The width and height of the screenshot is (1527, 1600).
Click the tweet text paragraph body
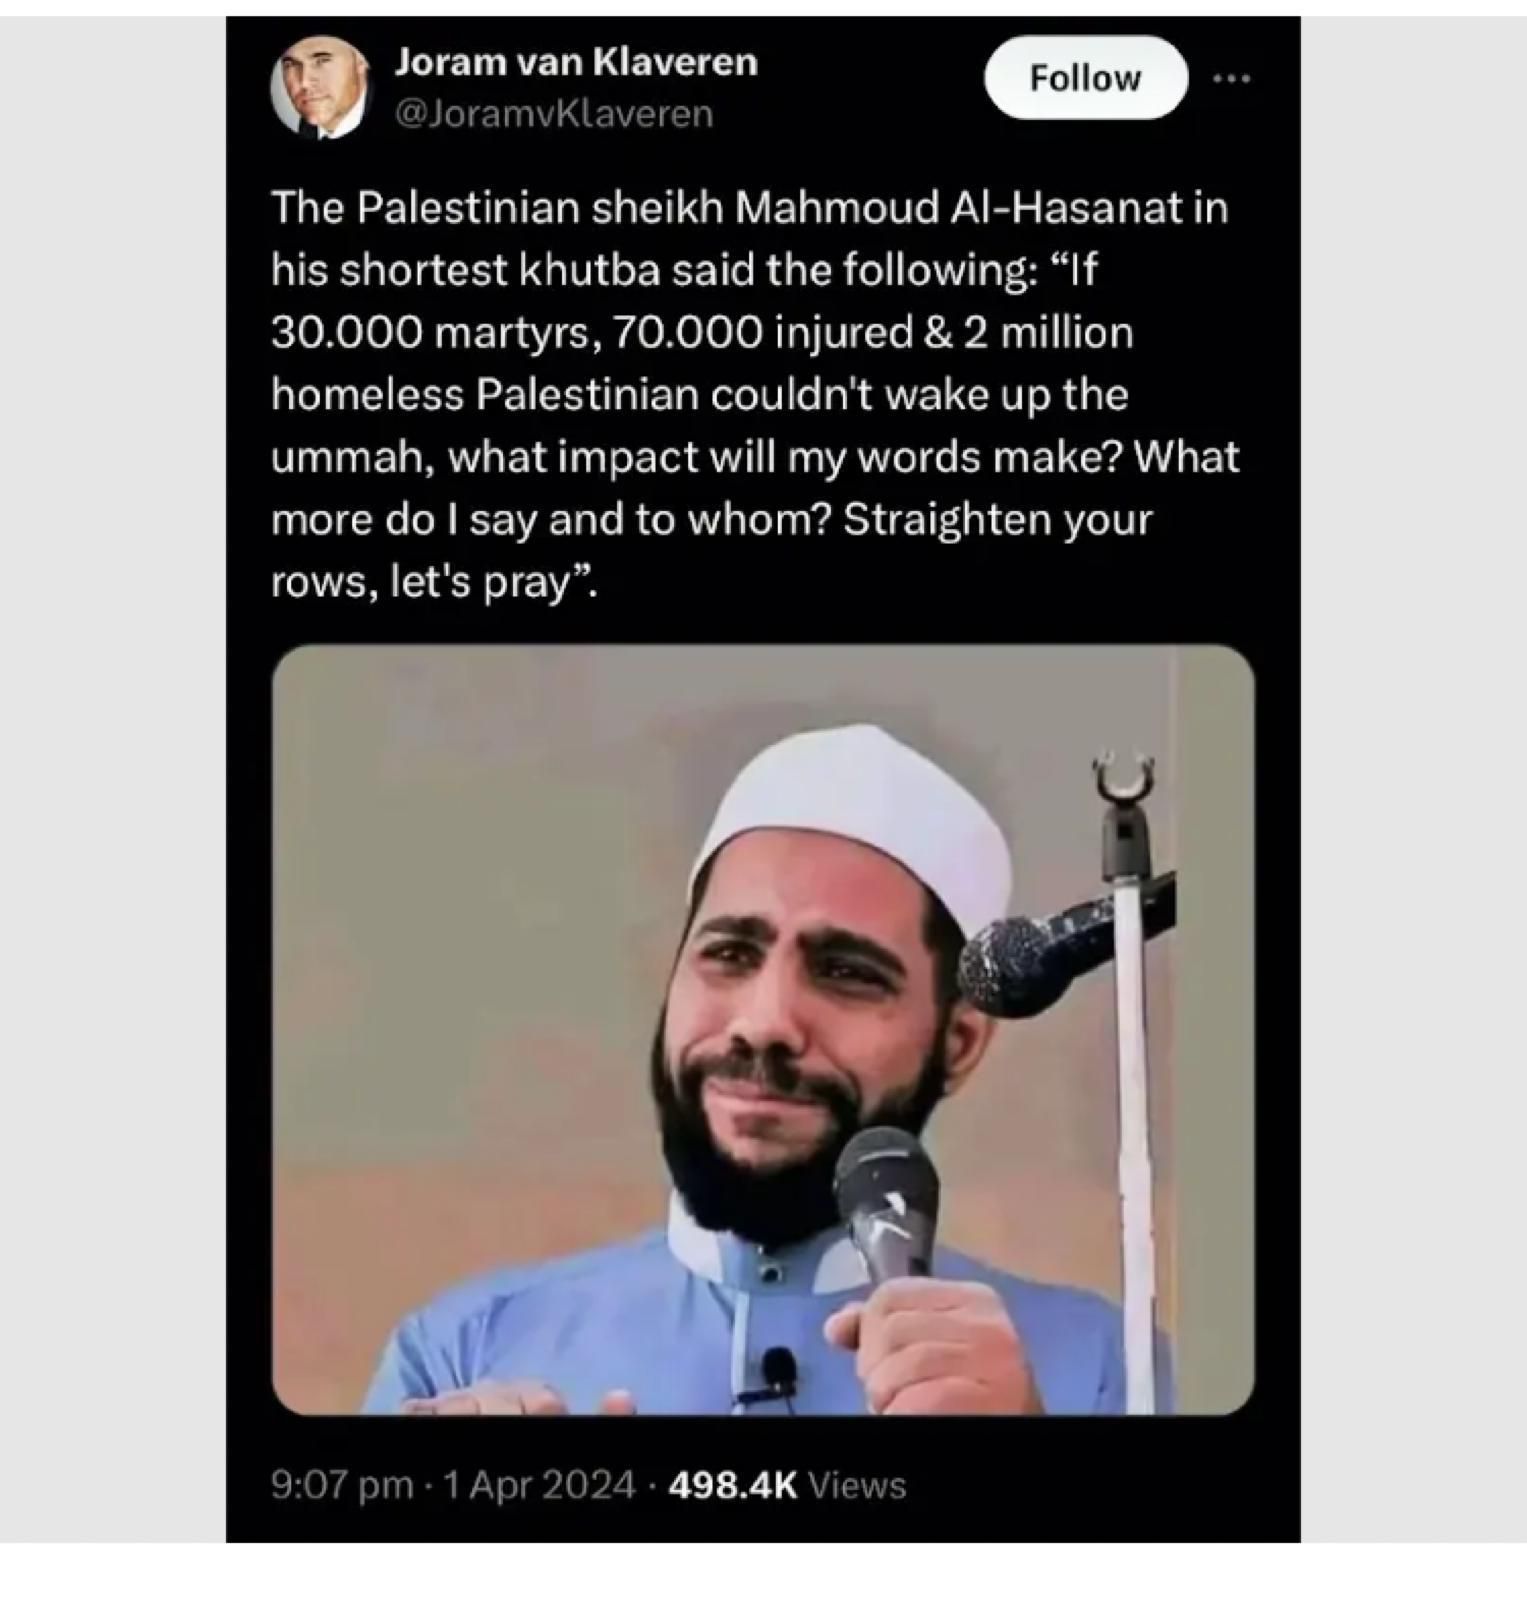(755, 395)
